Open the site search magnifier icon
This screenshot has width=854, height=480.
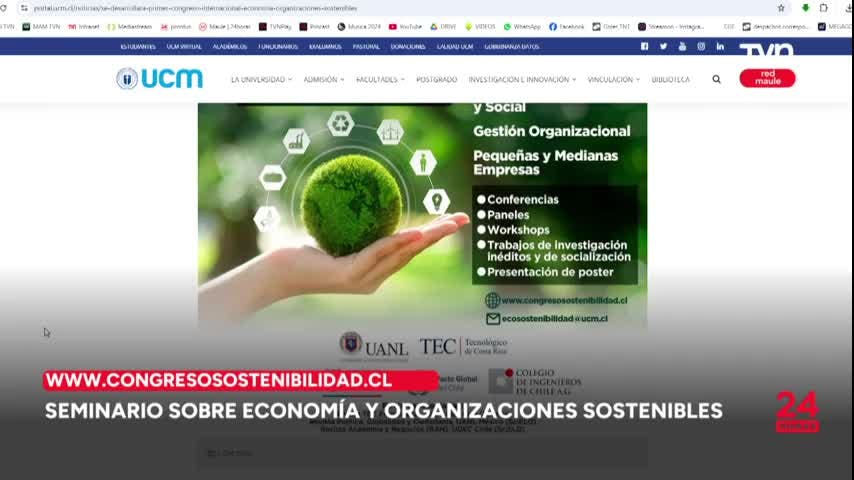(716, 80)
